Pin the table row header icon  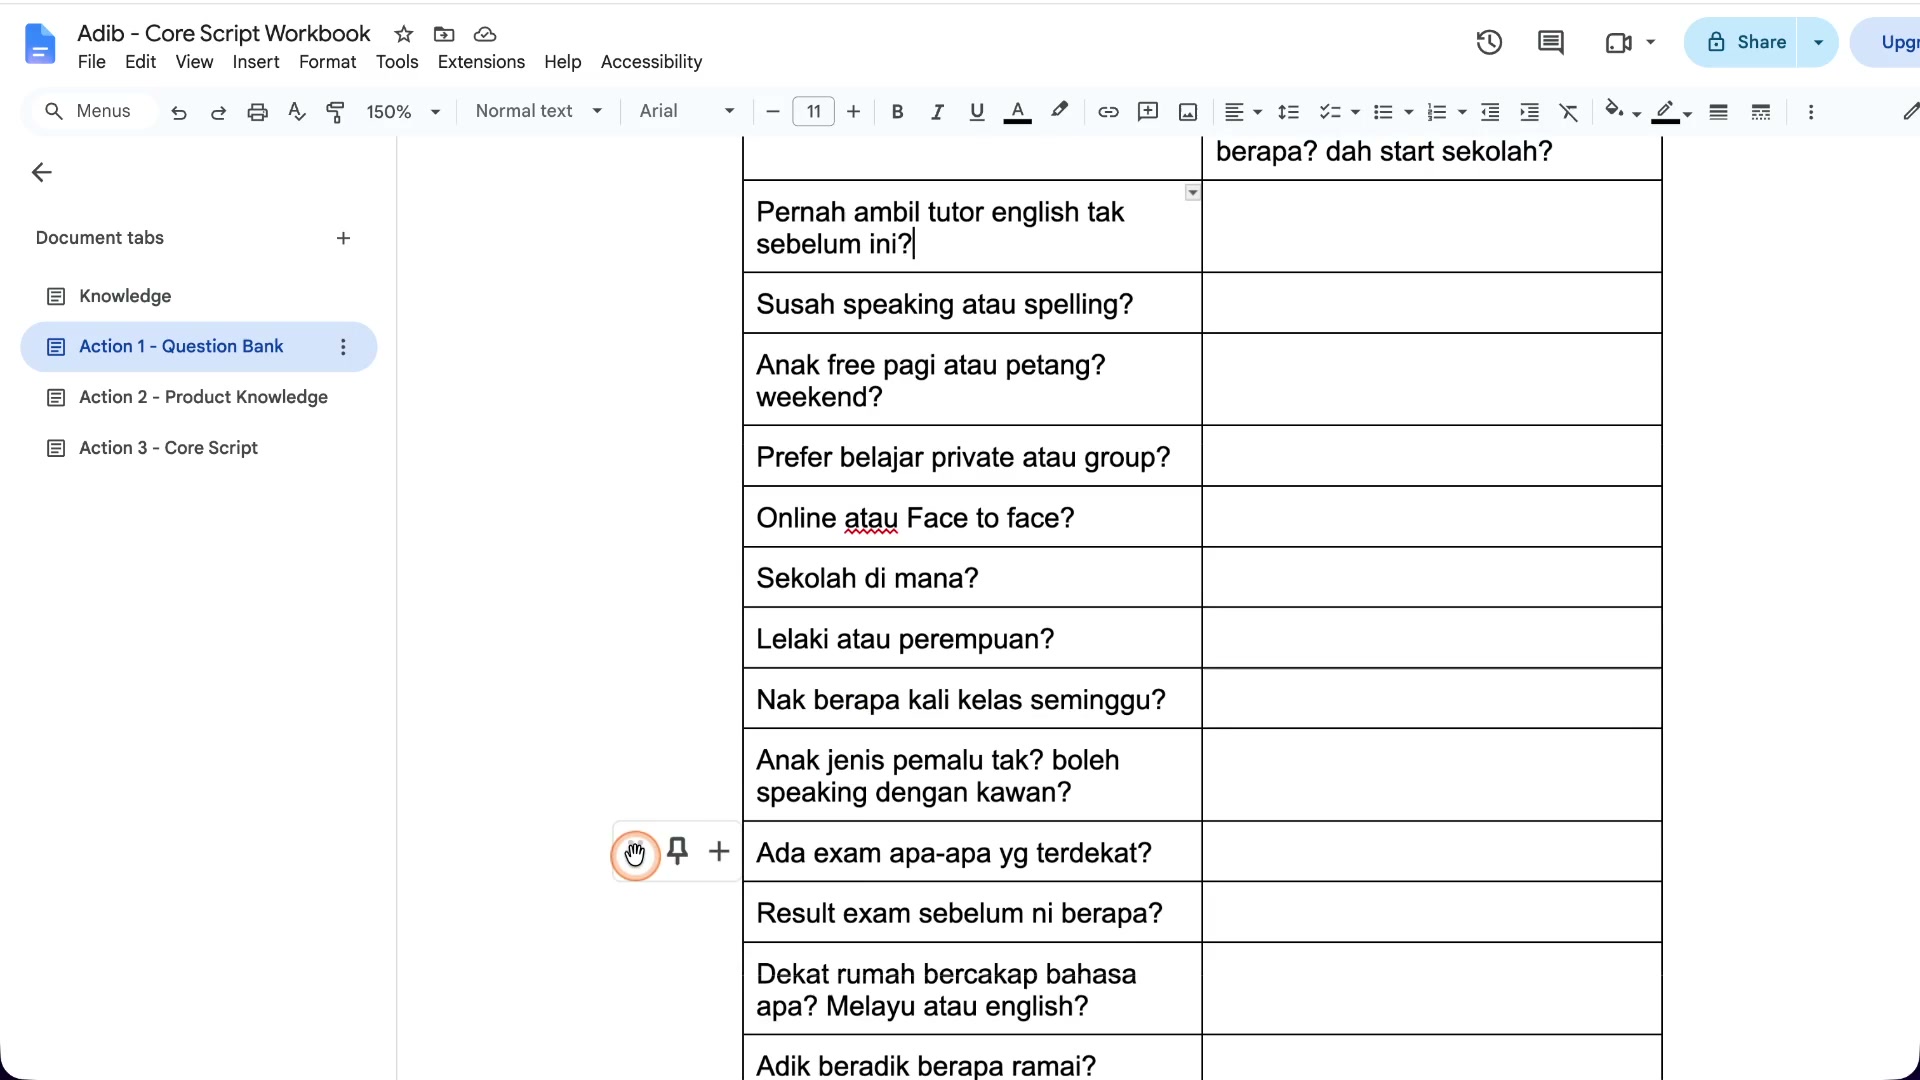click(677, 851)
